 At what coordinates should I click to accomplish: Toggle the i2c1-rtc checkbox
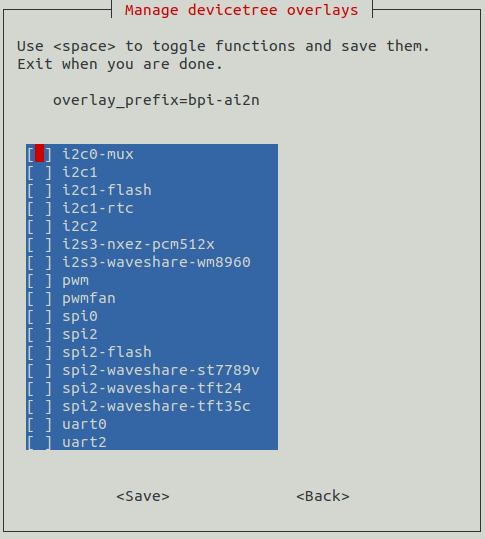tap(40, 208)
